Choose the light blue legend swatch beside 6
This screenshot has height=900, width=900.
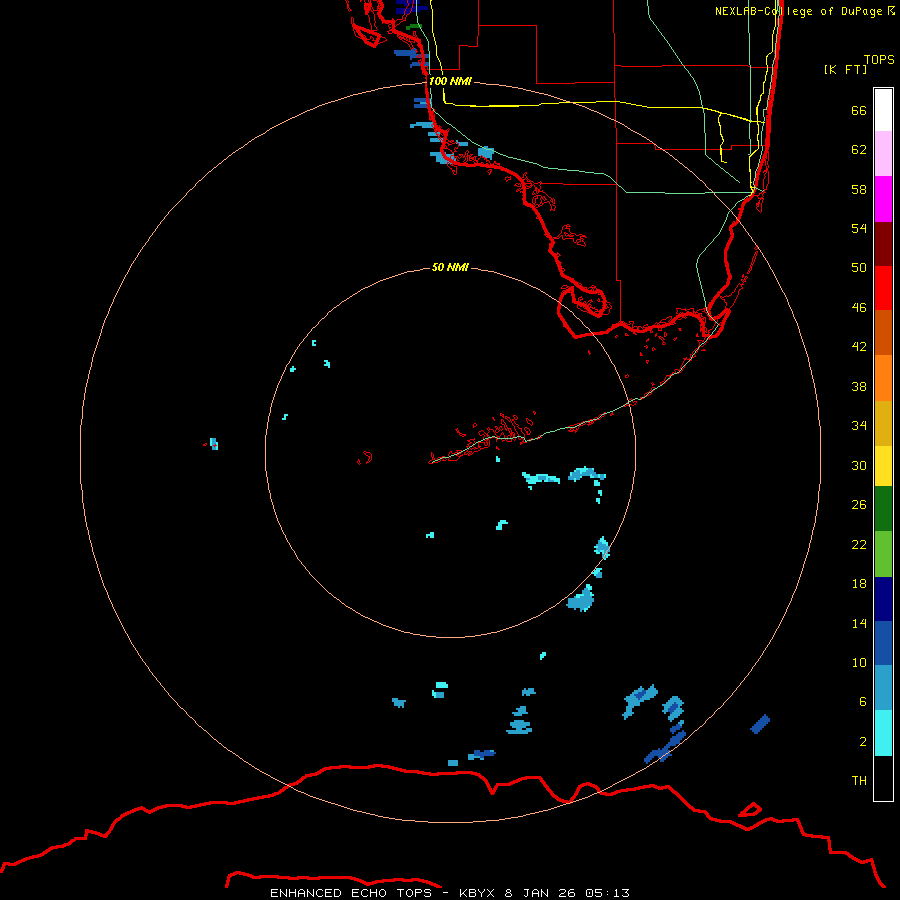(x=883, y=688)
